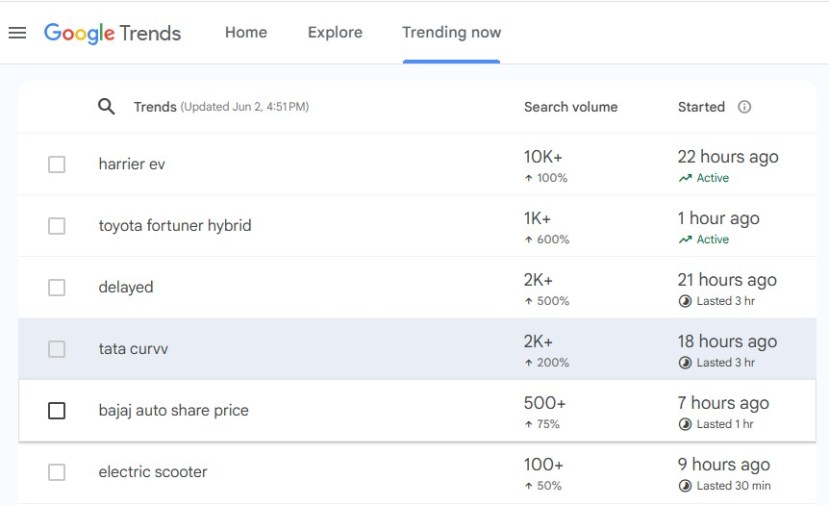Go to the Home tab
This screenshot has height=505, width=829.
(x=246, y=33)
